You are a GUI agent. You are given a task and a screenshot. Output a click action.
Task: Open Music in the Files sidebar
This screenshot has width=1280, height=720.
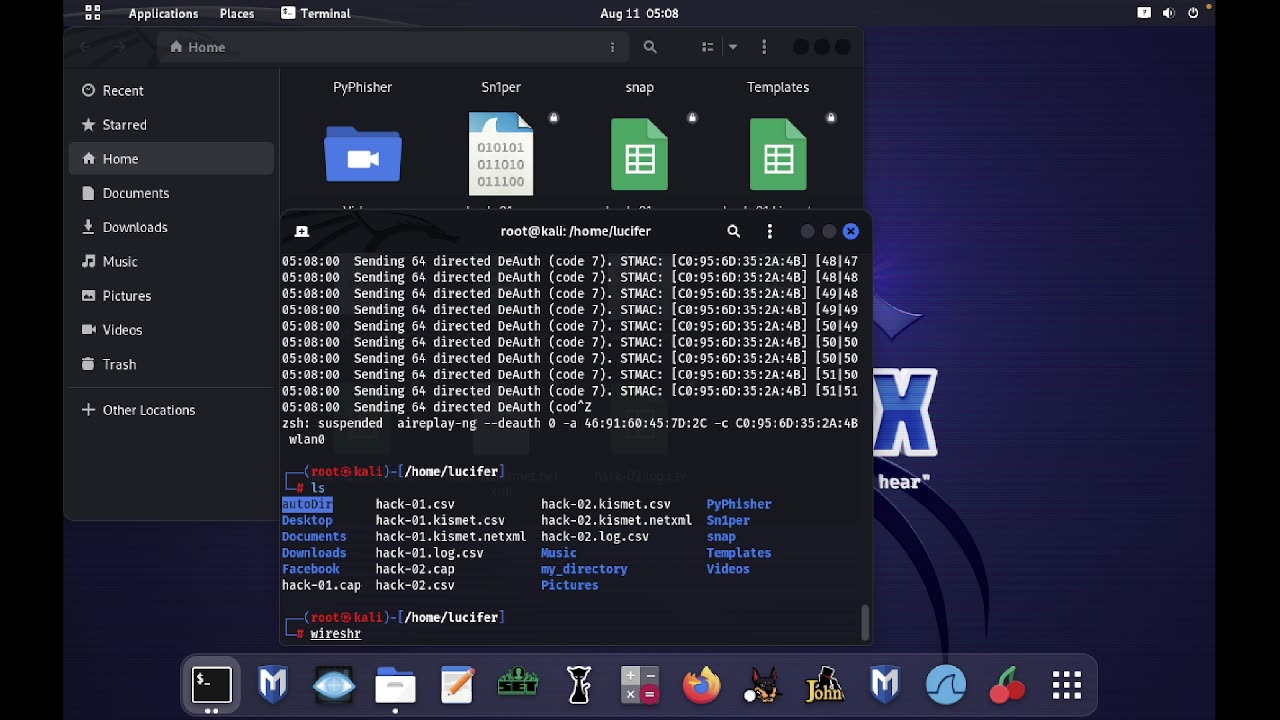point(171,261)
